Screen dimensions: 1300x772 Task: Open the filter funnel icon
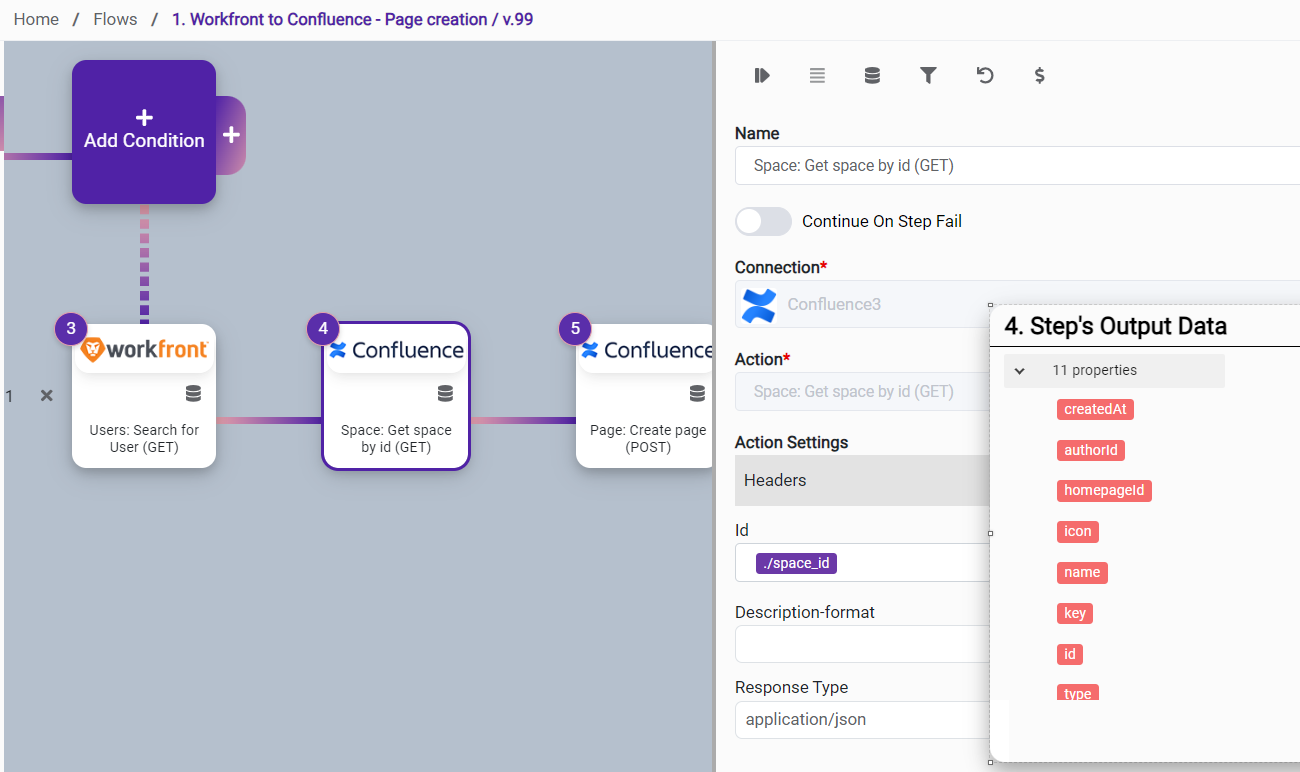tap(928, 75)
